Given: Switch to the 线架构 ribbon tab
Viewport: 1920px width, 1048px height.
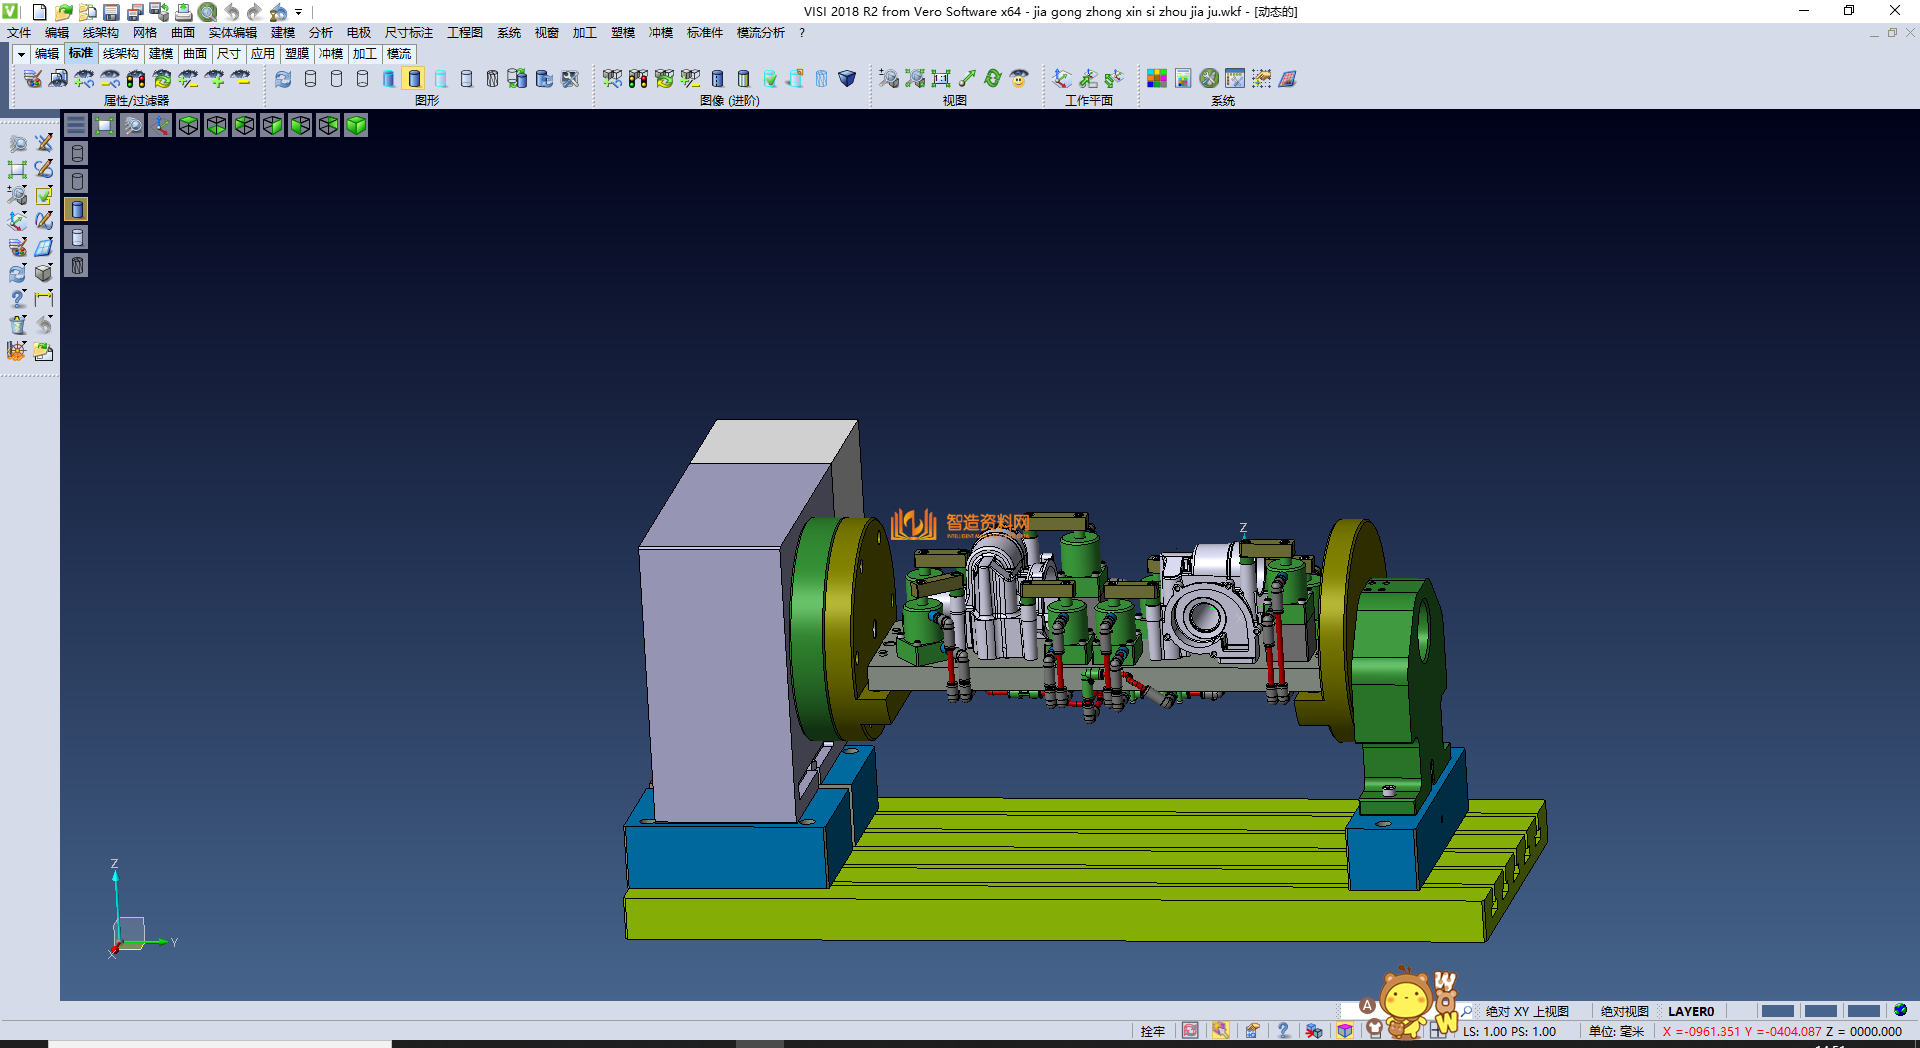Looking at the screenshot, I should [120, 54].
